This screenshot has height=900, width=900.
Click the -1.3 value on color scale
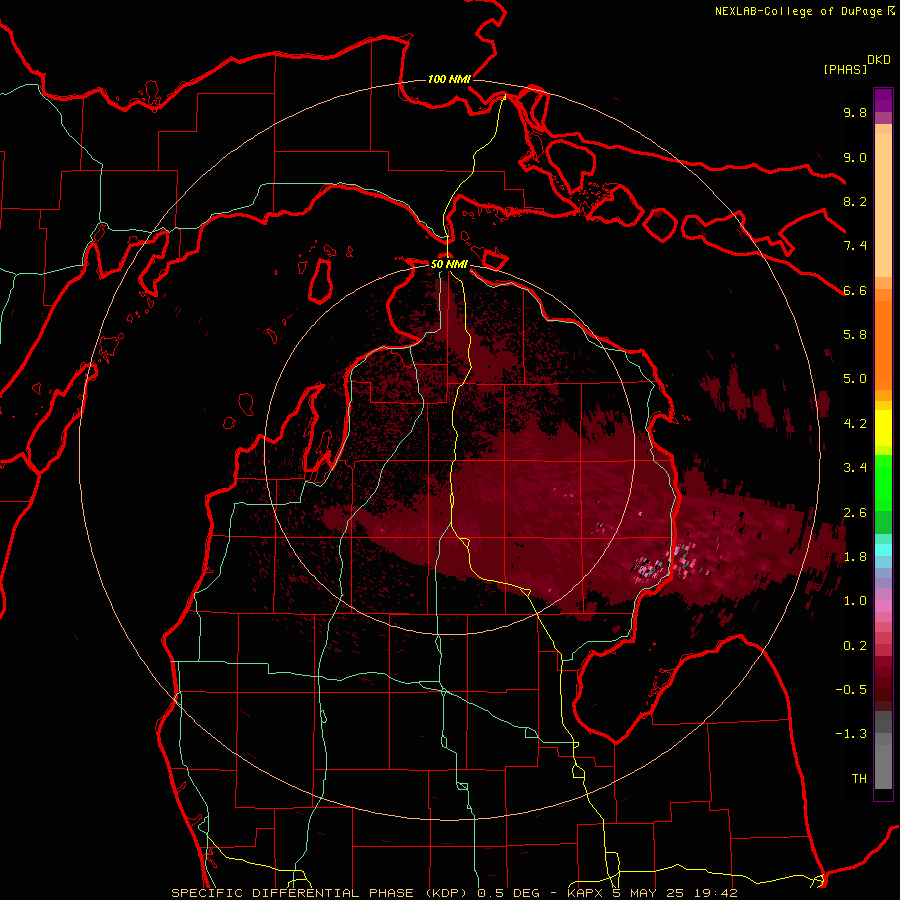click(851, 734)
